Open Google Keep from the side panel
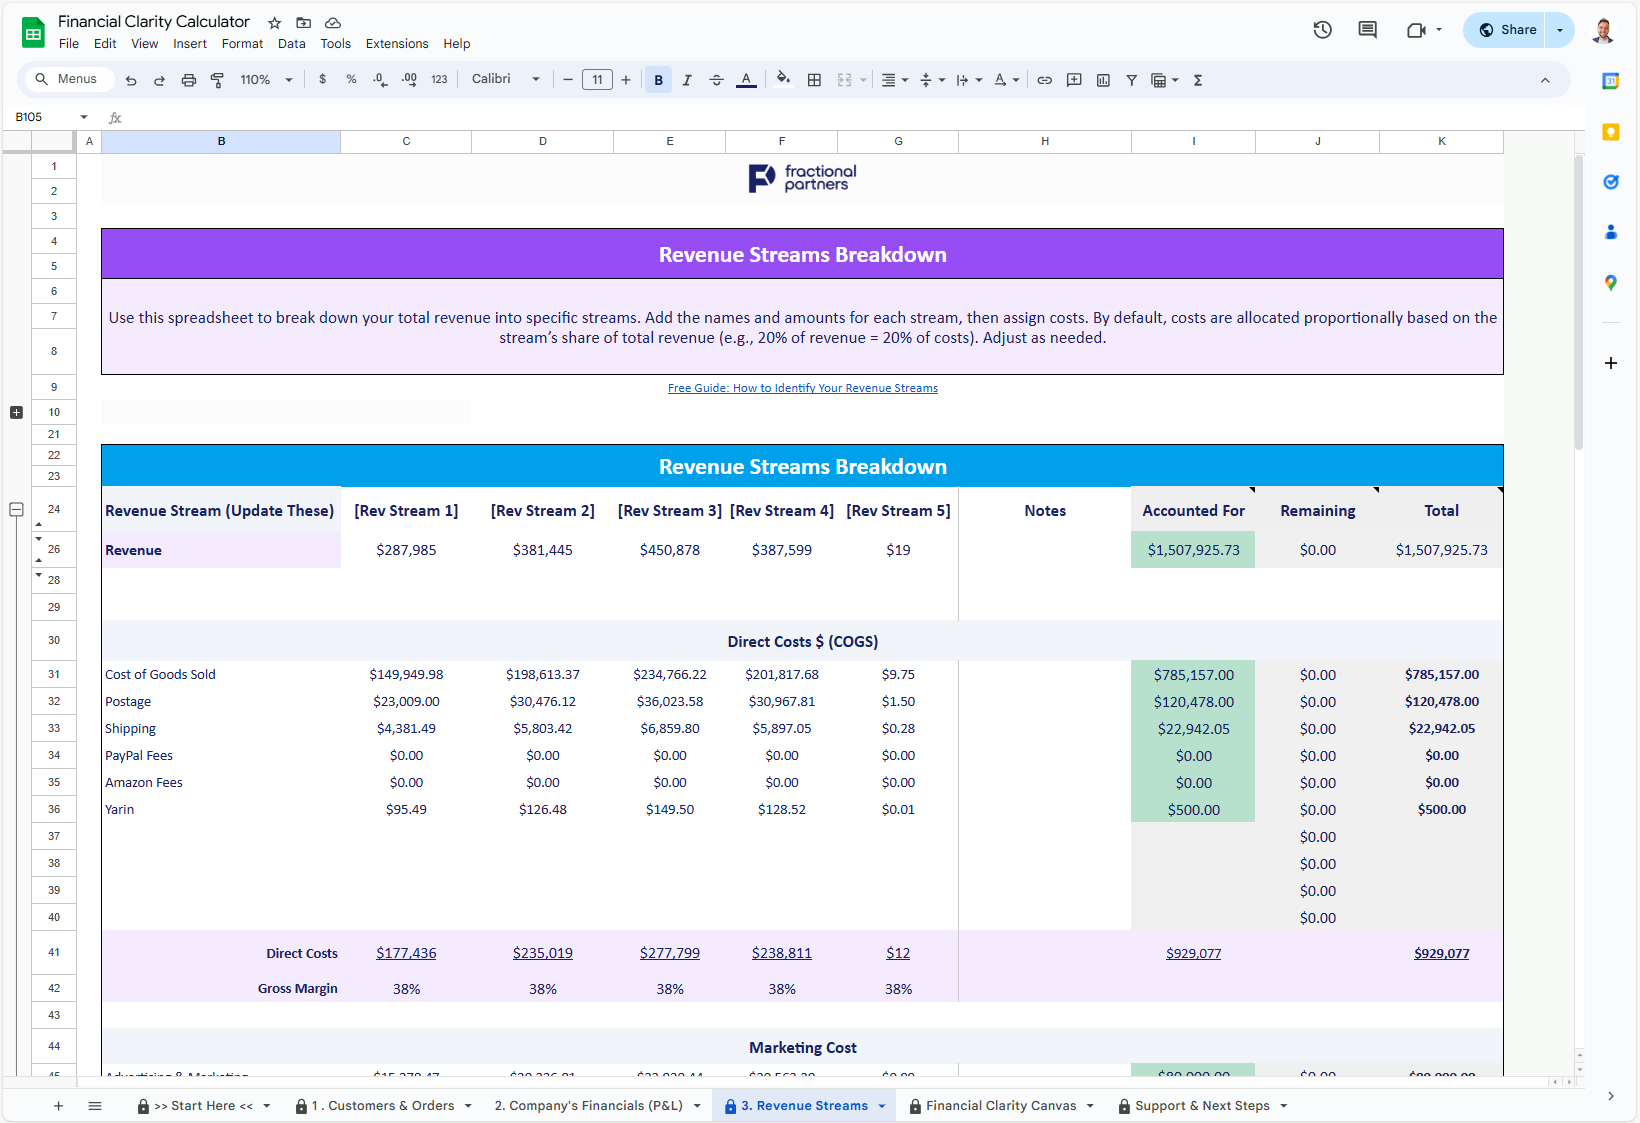 click(1610, 131)
